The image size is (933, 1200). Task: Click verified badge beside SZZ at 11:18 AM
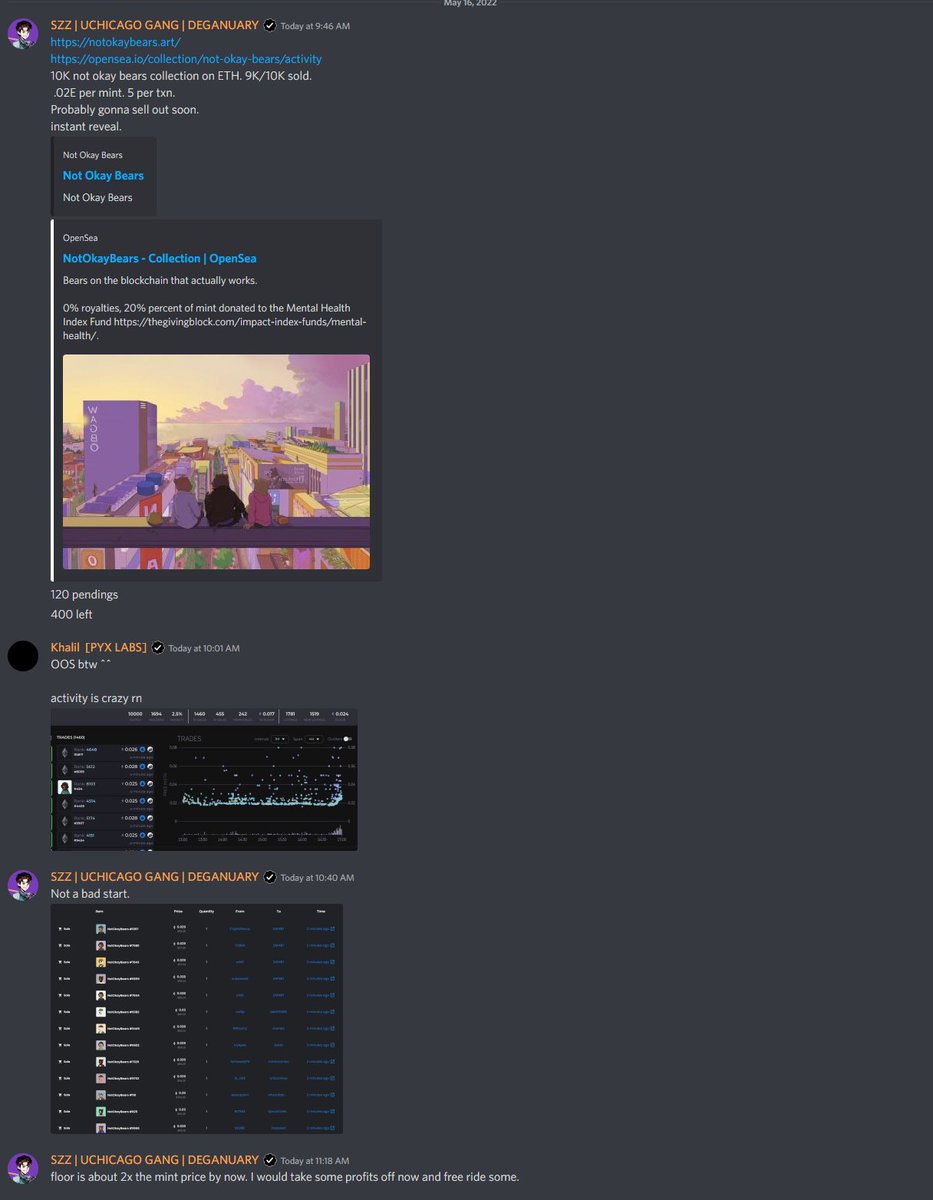coord(269,1160)
